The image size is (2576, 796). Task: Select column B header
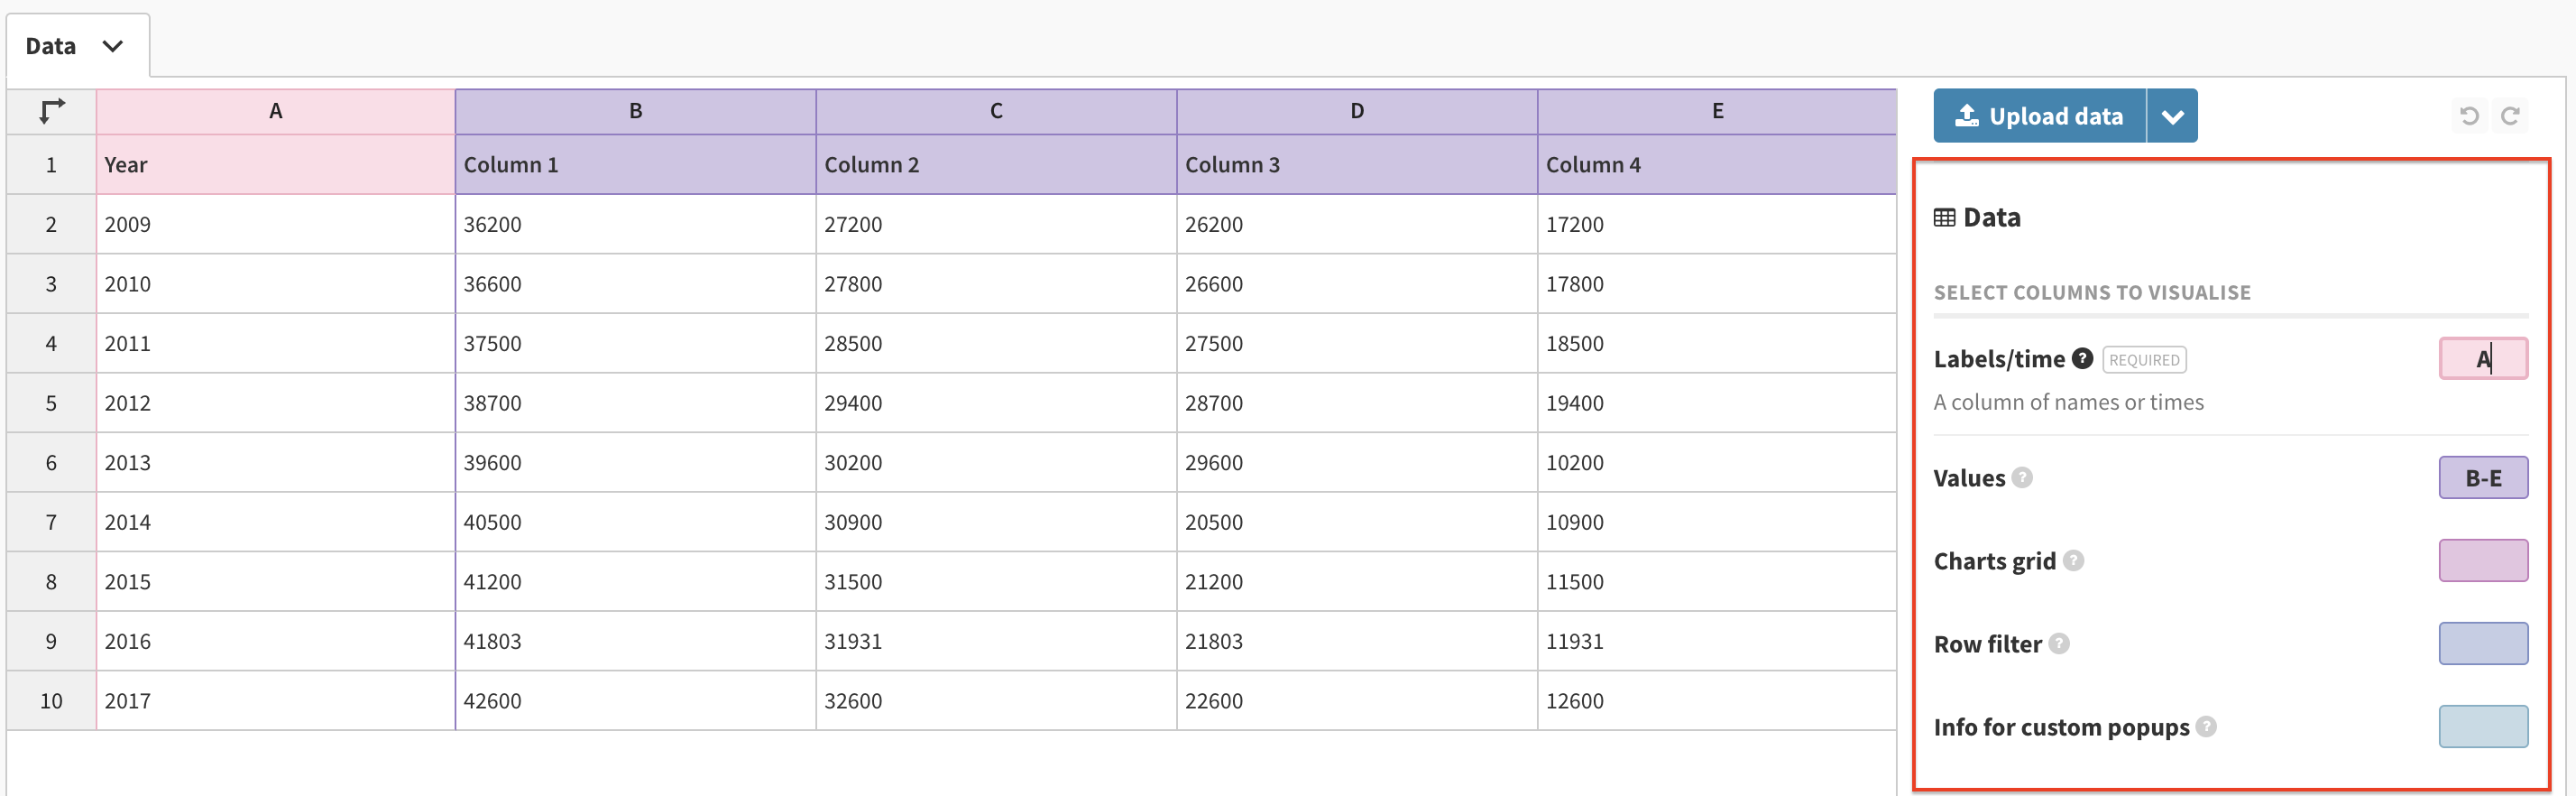(635, 111)
